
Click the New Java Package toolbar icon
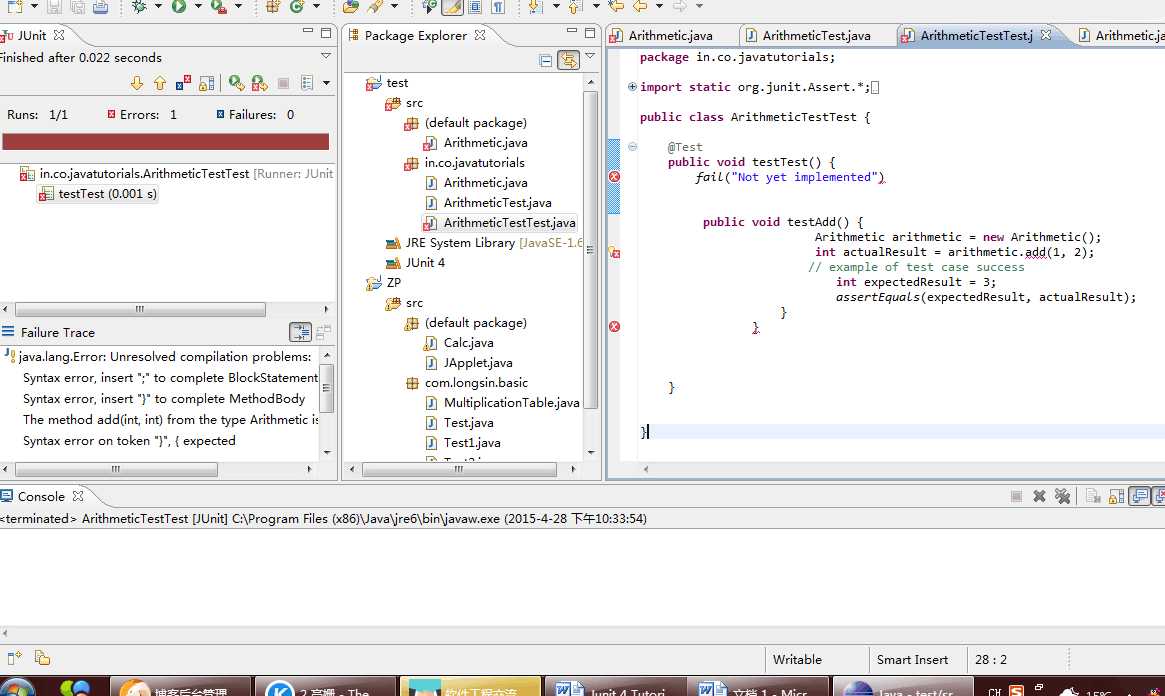click(x=273, y=7)
